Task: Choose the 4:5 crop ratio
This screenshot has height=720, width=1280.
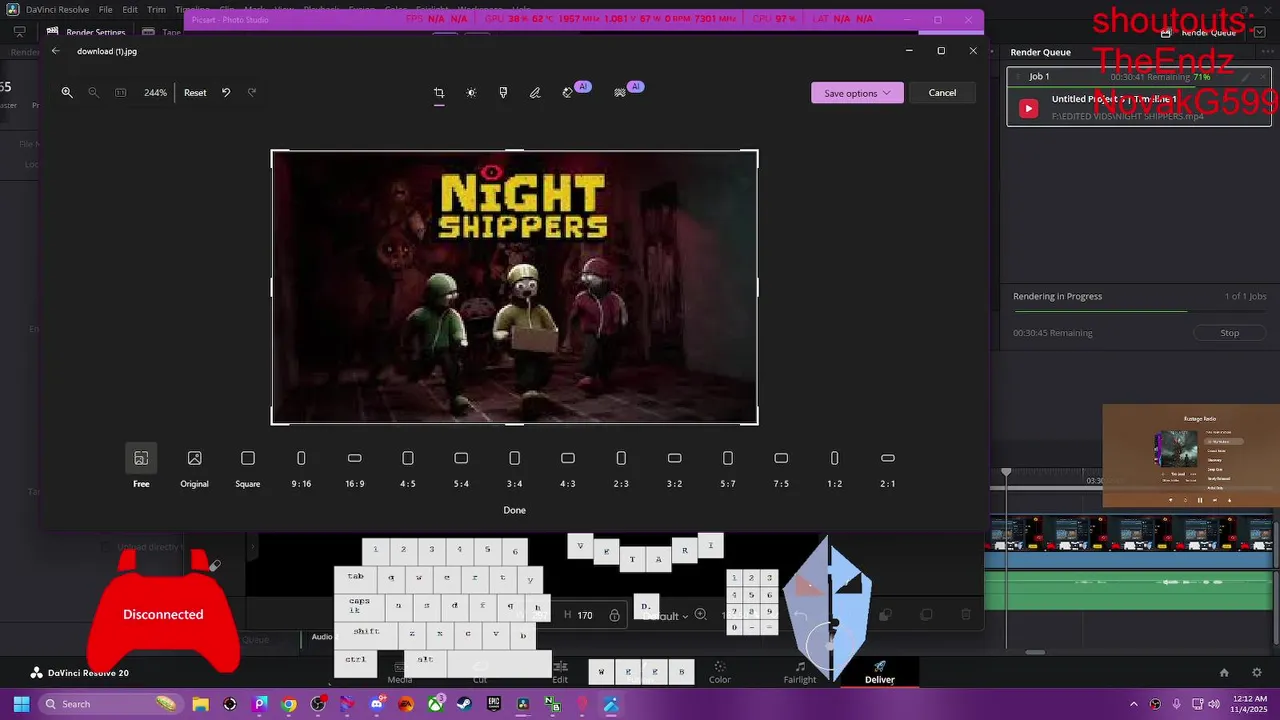Action: (x=408, y=467)
